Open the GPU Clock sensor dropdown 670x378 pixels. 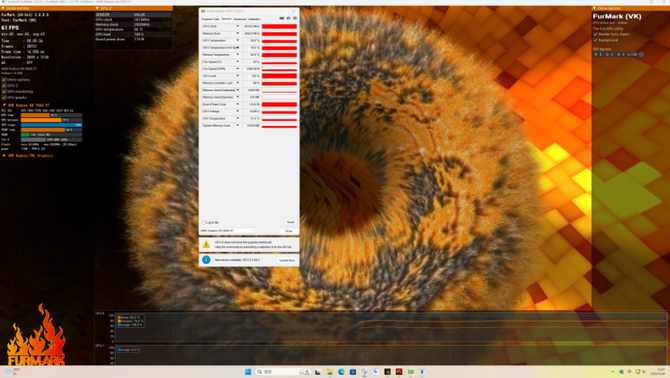click(238, 26)
